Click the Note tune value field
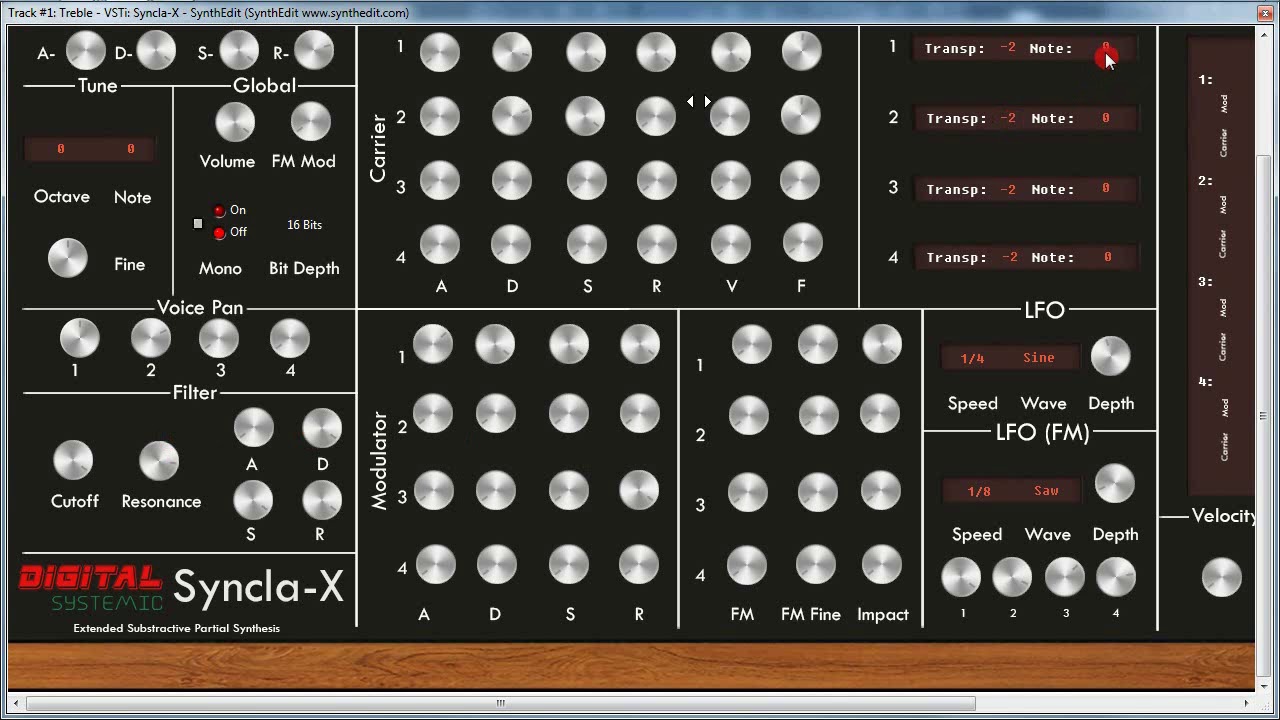1280x720 pixels. point(130,149)
